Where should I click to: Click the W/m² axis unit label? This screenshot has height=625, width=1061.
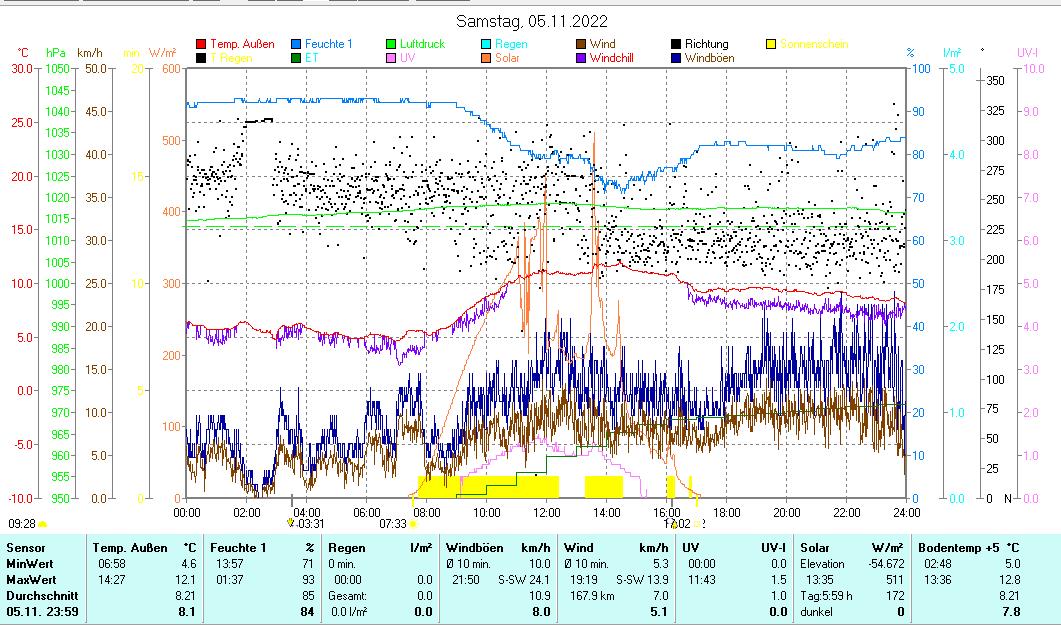click(x=162, y=53)
